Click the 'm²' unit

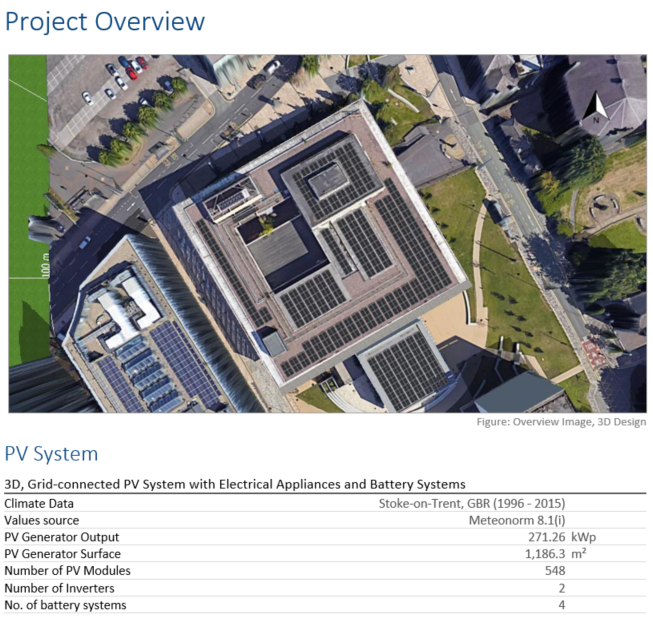[579, 553]
